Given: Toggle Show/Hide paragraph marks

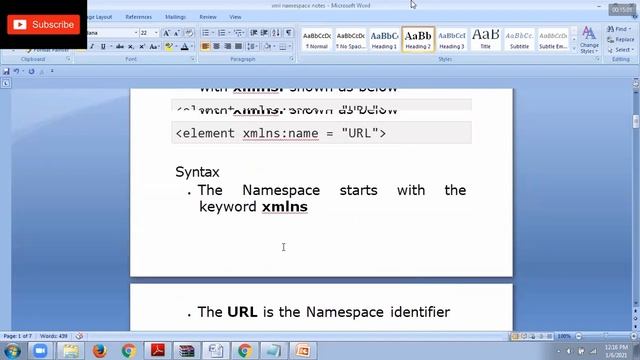Looking at the screenshot, I should (289, 33).
